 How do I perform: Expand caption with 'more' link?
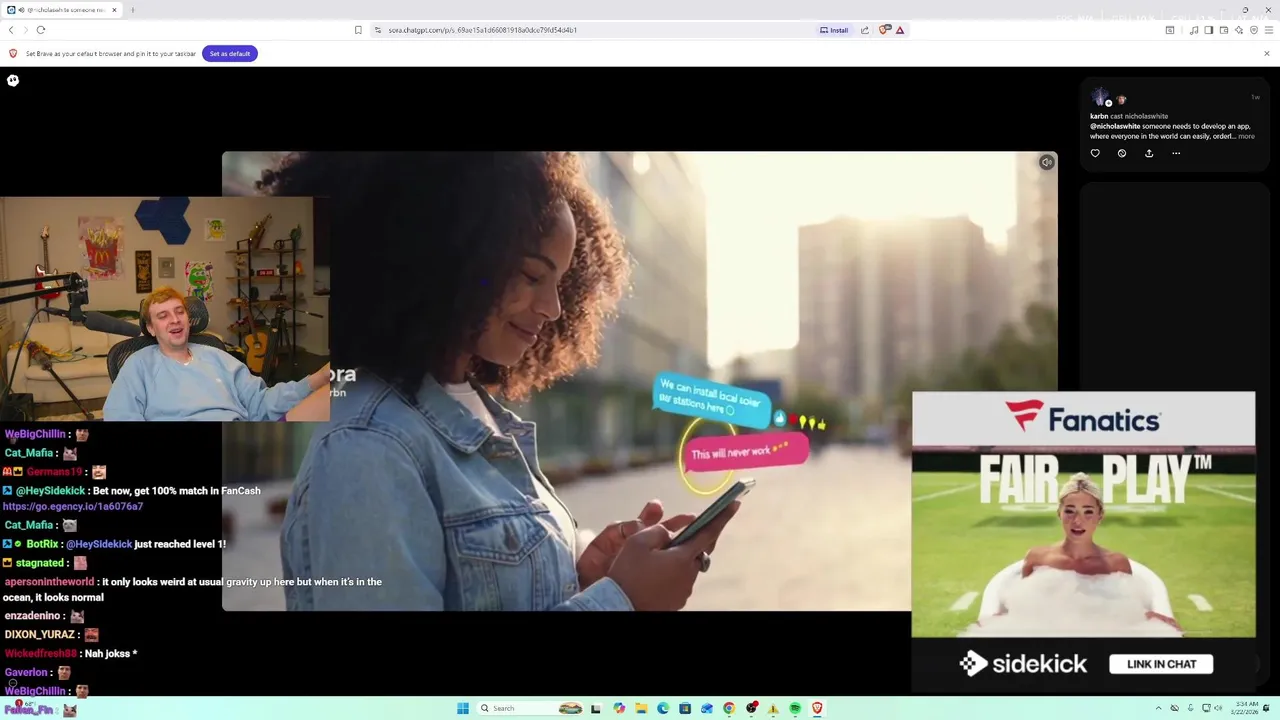[x=1246, y=136]
